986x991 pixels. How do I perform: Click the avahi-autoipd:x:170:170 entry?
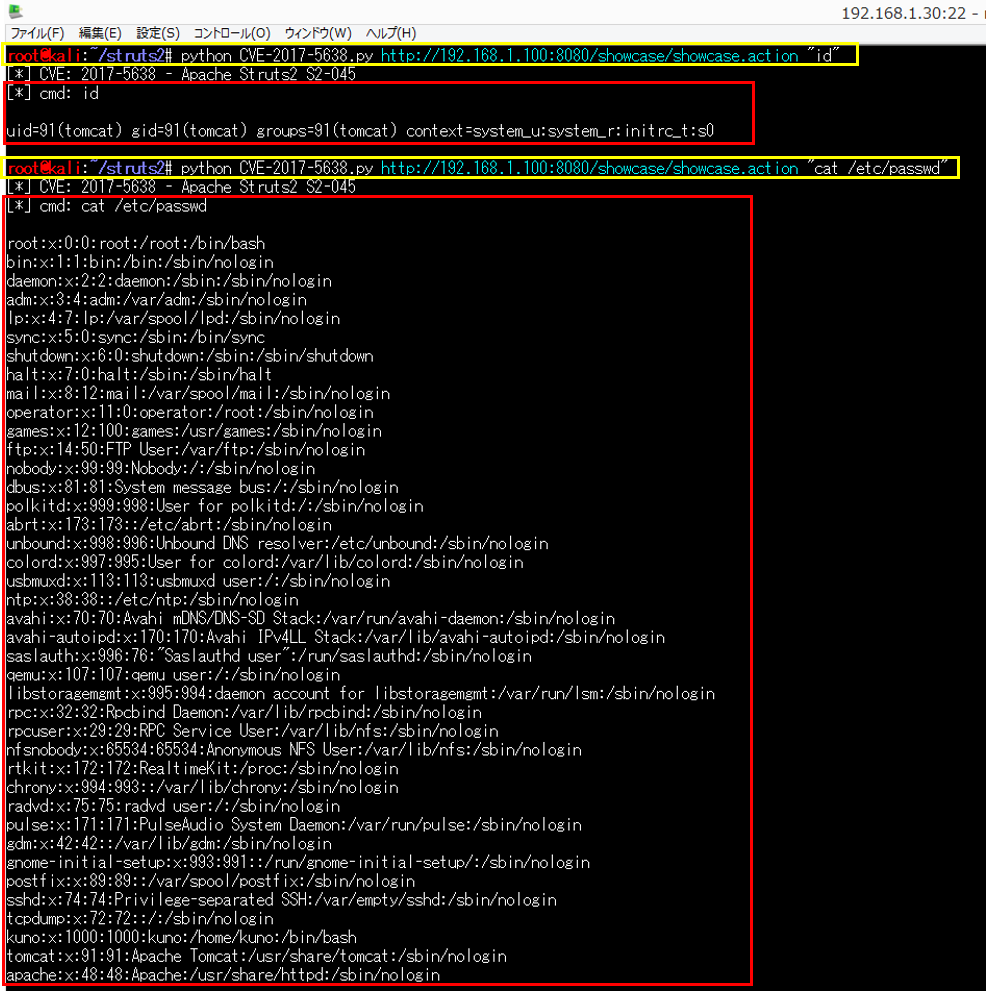coord(336,637)
